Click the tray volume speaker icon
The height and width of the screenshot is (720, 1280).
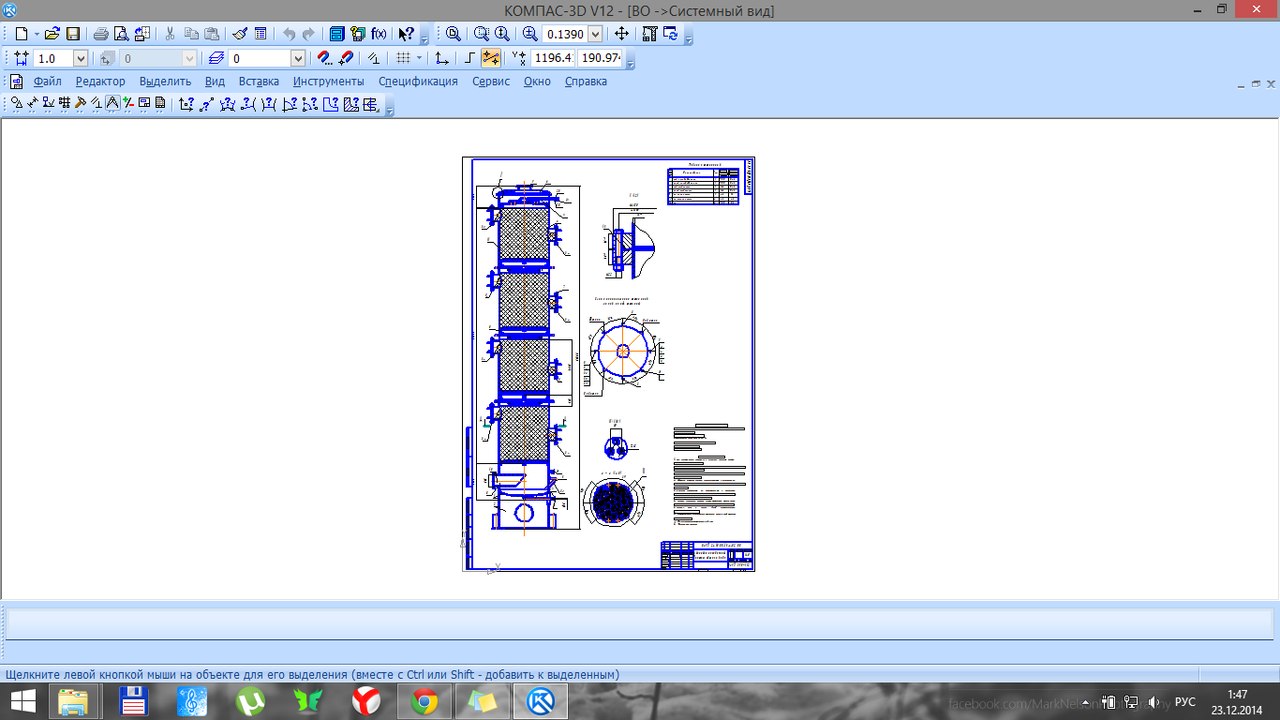pyautogui.click(x=1155, y=702)
